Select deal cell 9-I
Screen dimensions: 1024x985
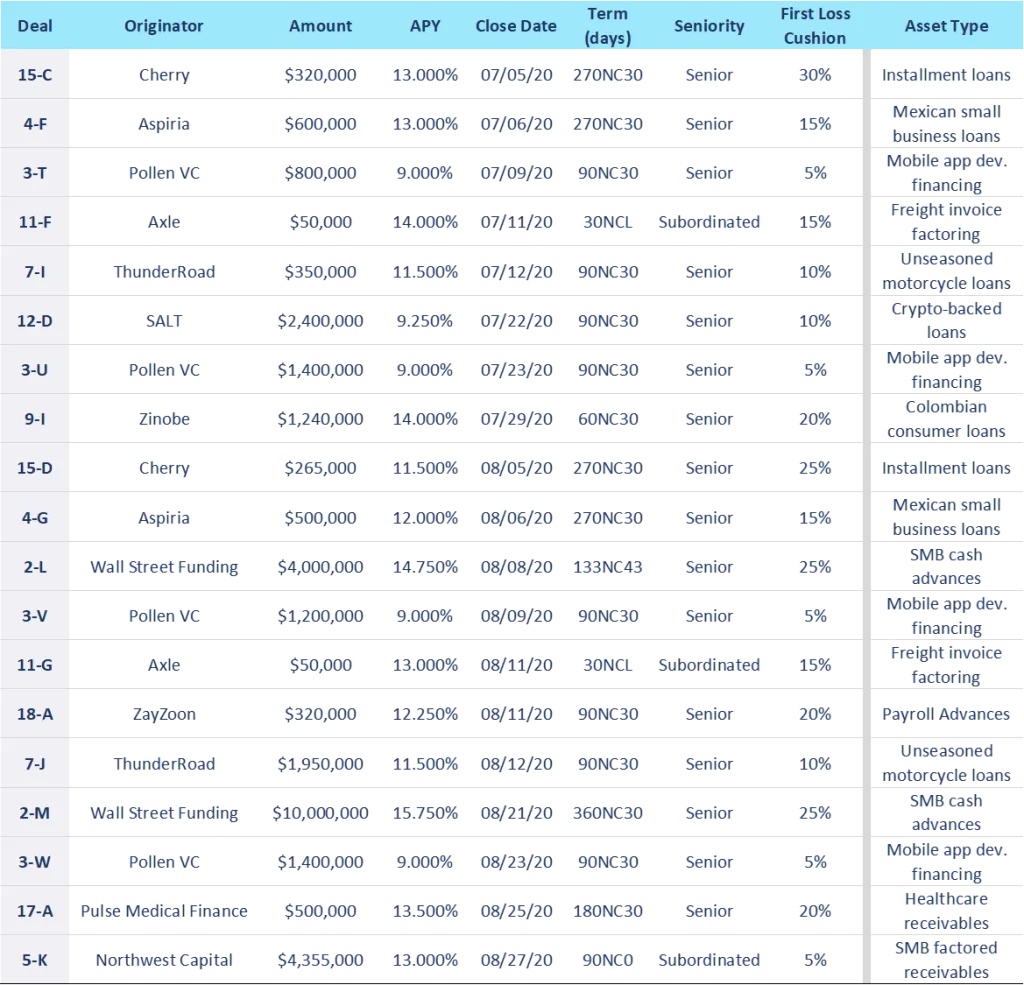[x=35, y=419]
